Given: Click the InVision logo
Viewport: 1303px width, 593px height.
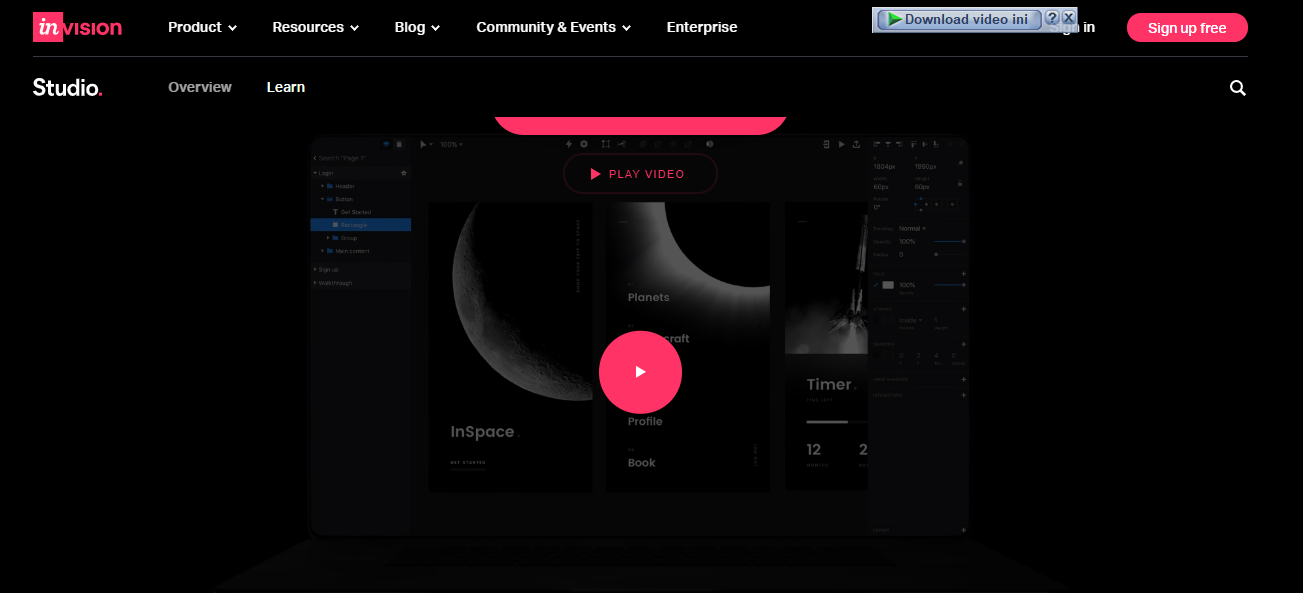Looking at the screenshot, I should pyautogui.click(x=77, y=27).
